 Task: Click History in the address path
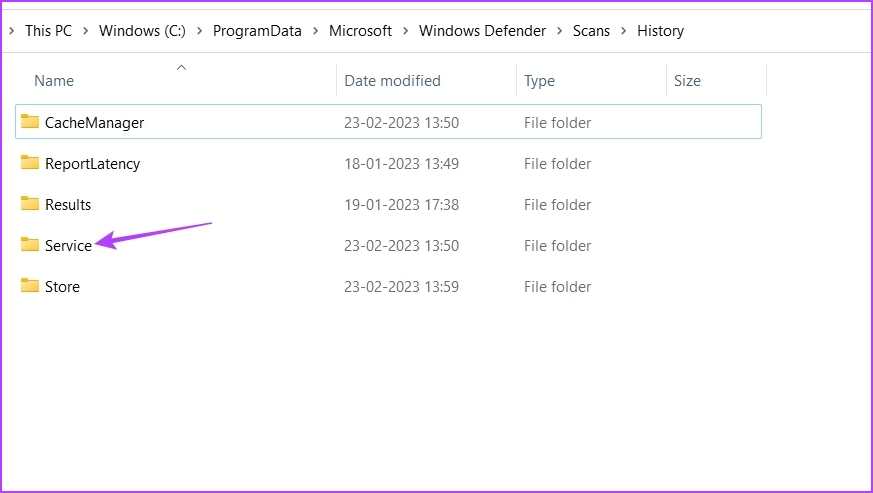click(x=660, y=31)
